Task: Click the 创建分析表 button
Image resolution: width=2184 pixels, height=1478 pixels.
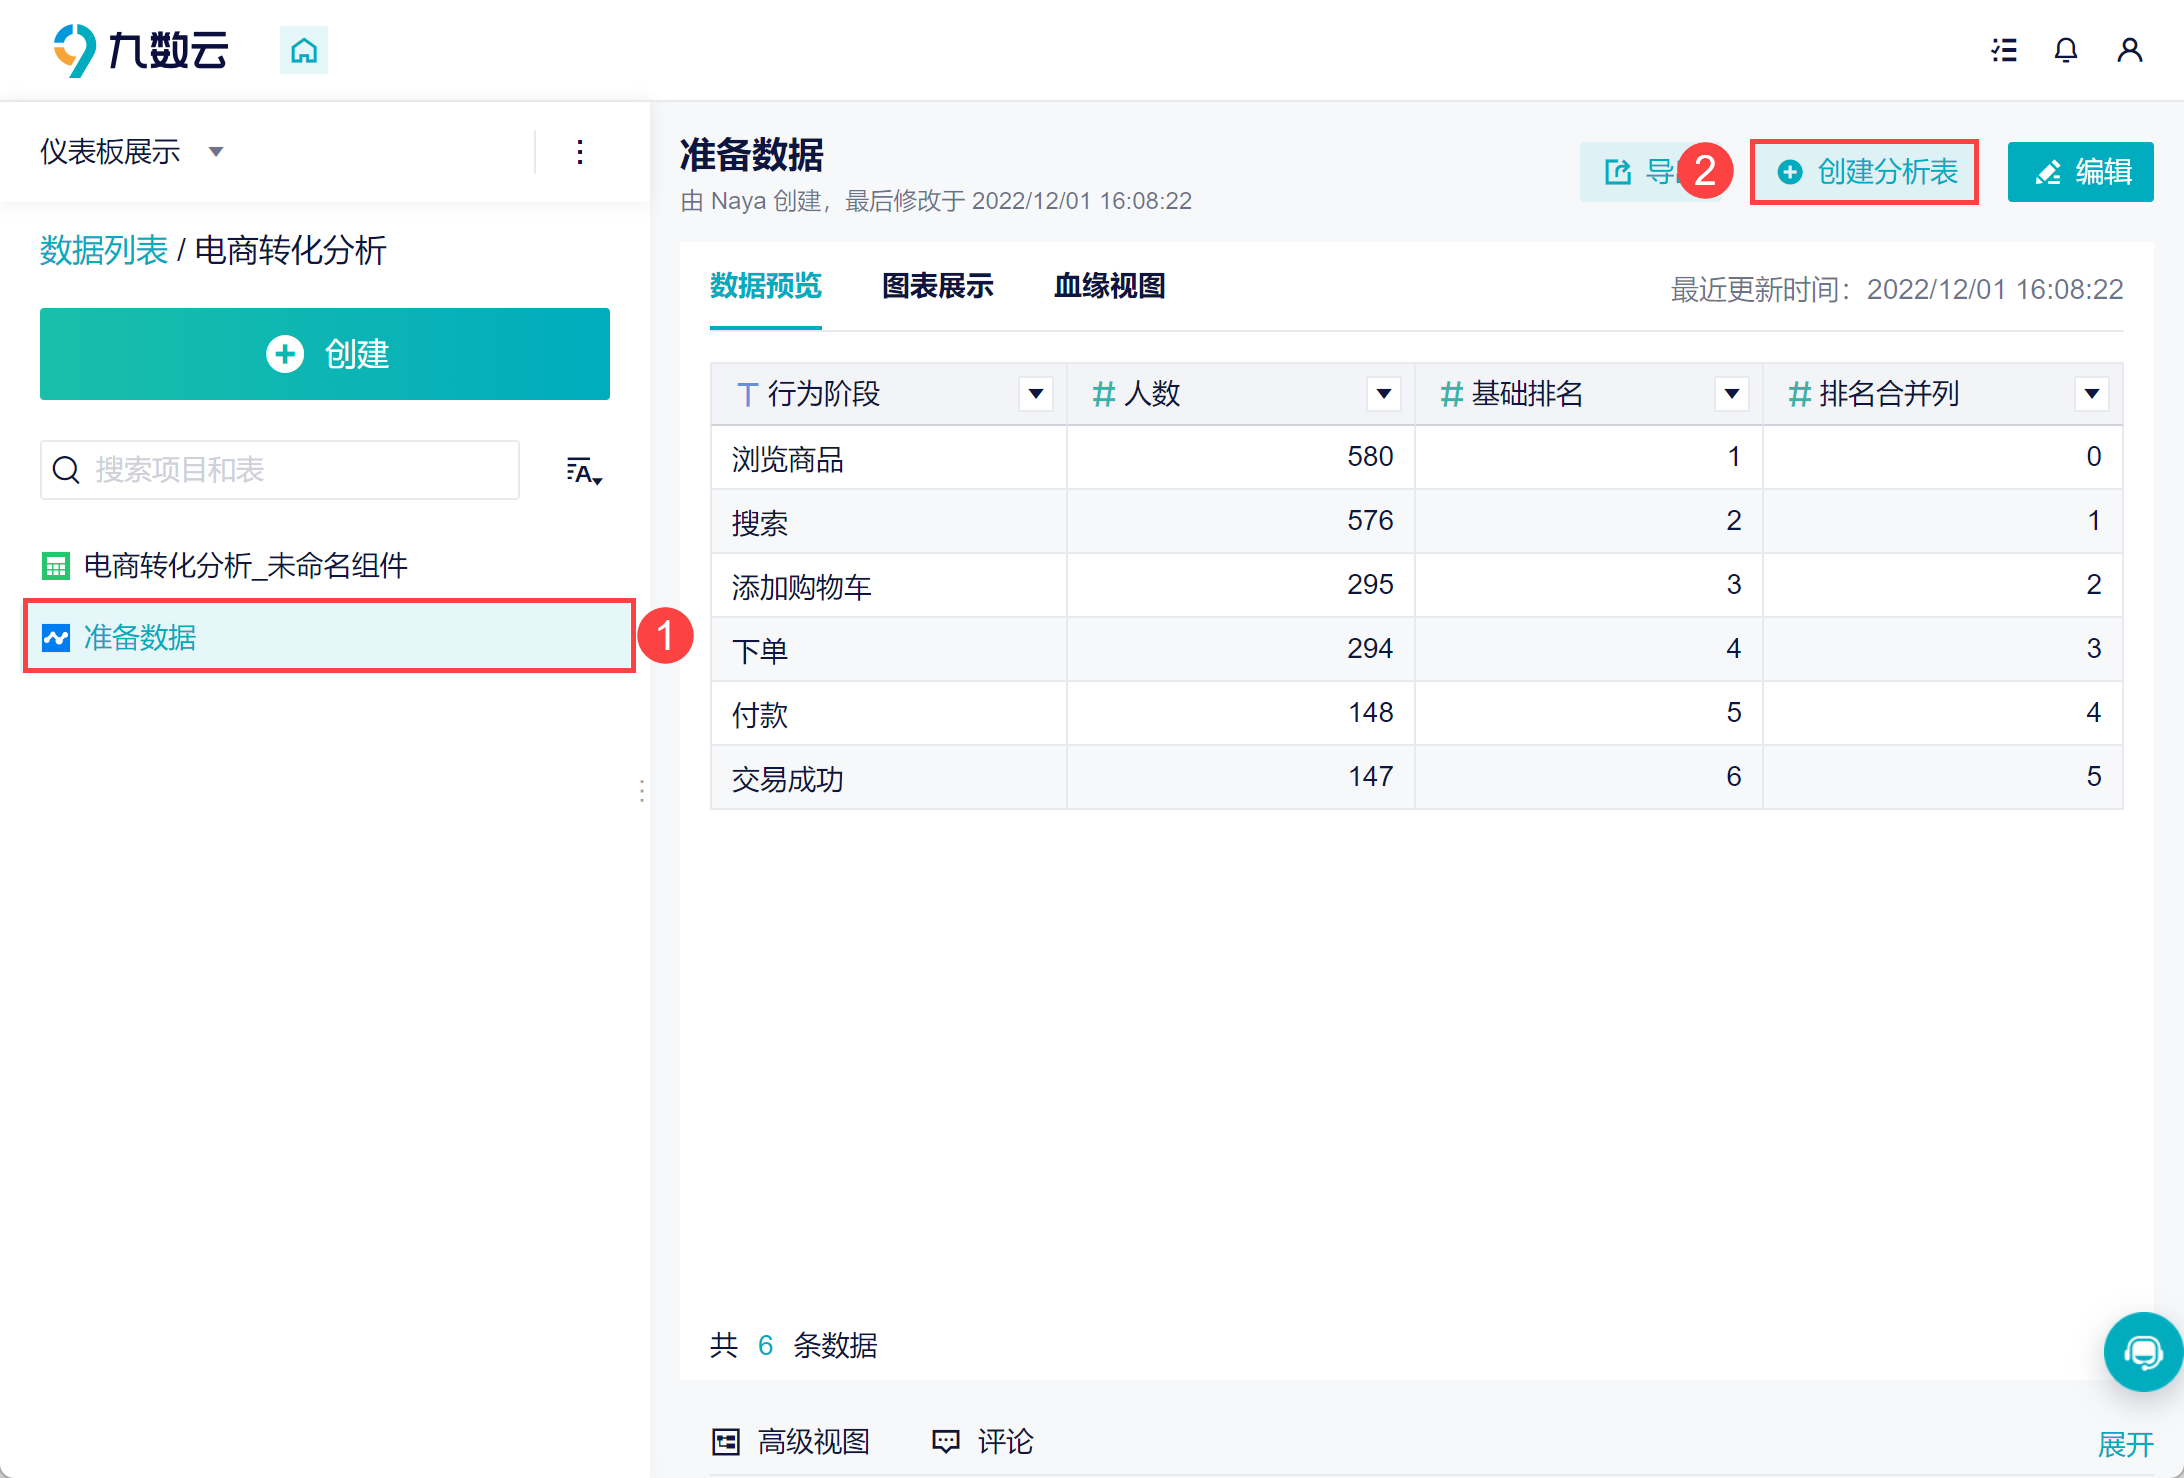Action: coord(1865,172)
